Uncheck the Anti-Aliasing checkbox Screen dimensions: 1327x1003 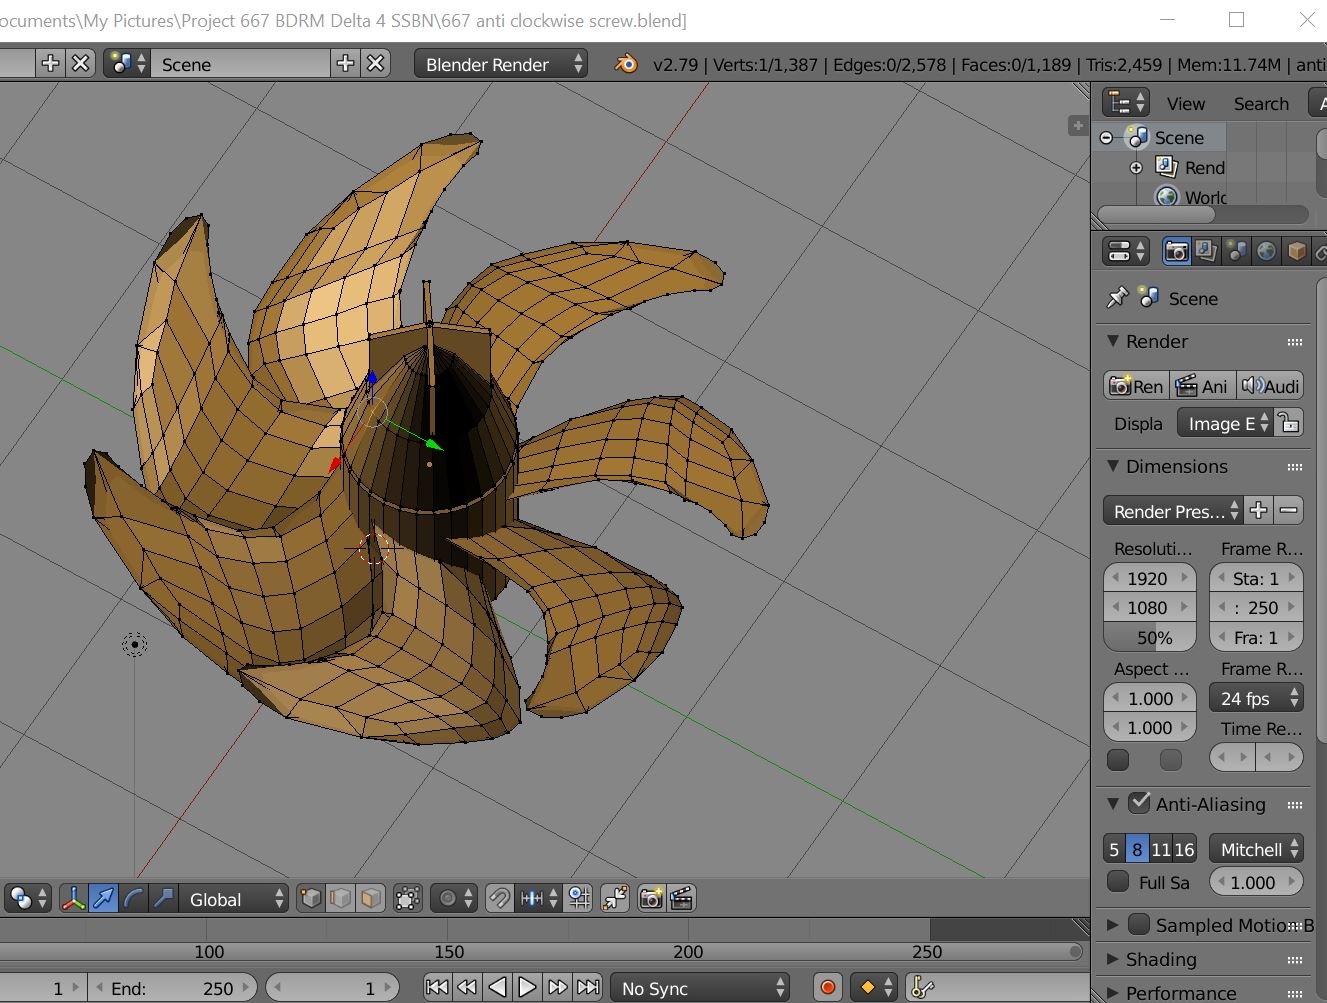(1139, 803)
